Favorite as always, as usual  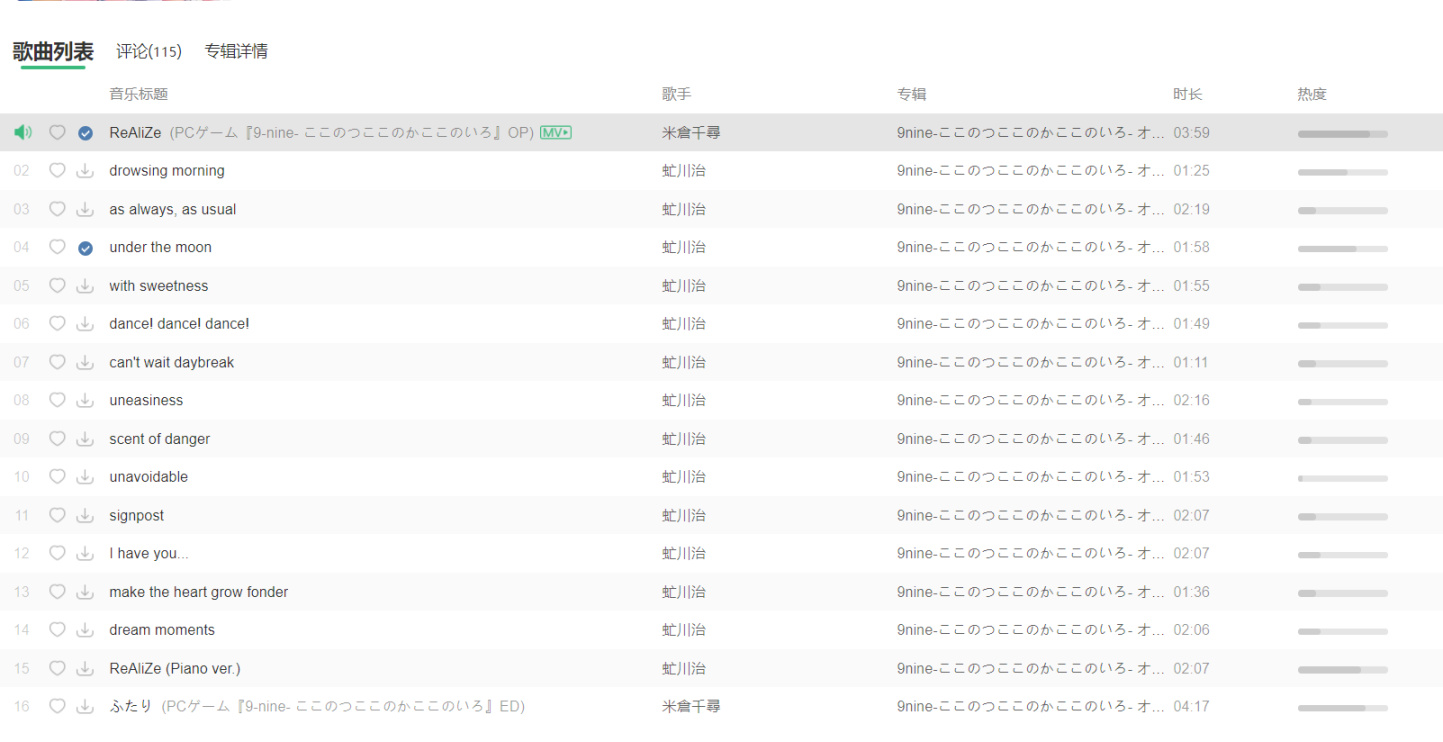pyautogui.click(x=57, y=209)
